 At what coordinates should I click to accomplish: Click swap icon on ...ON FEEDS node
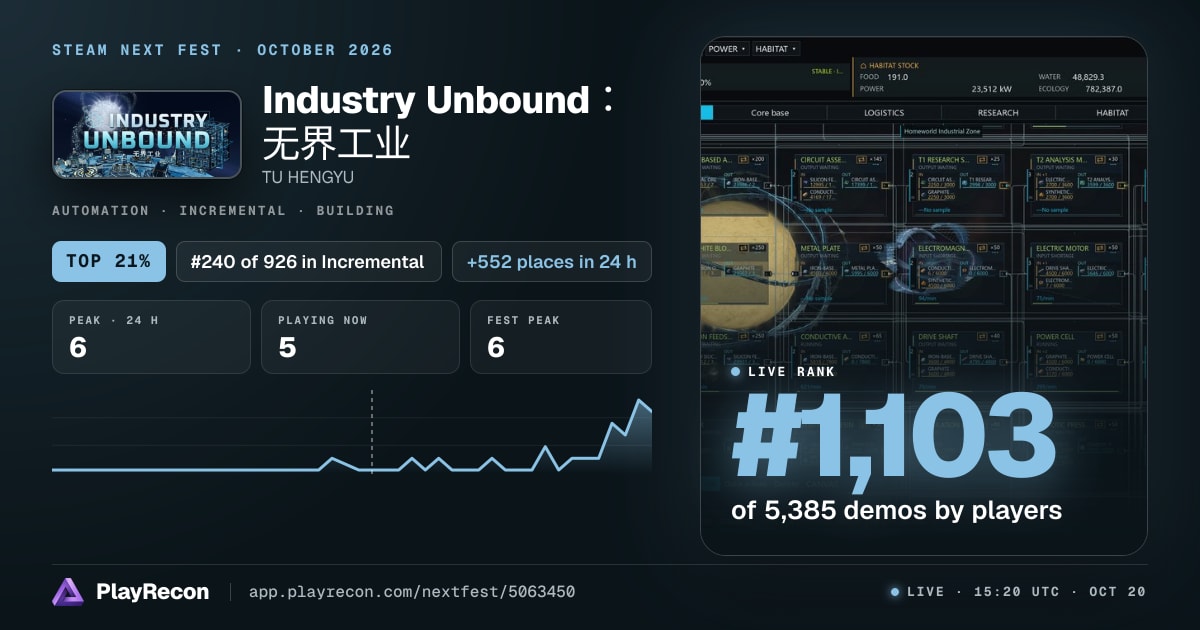(743, 336)
